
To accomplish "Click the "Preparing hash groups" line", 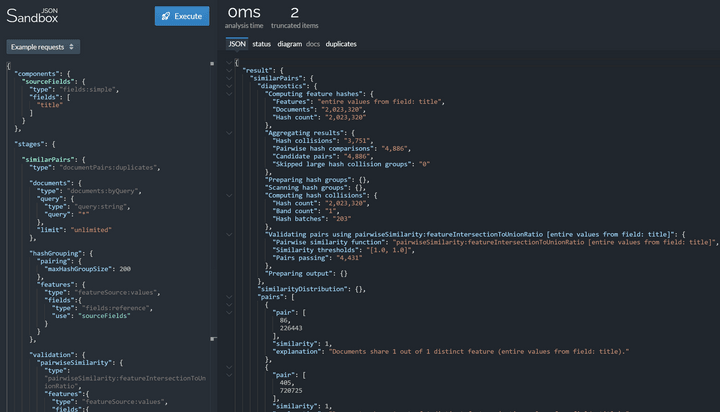I will point(317,180).
